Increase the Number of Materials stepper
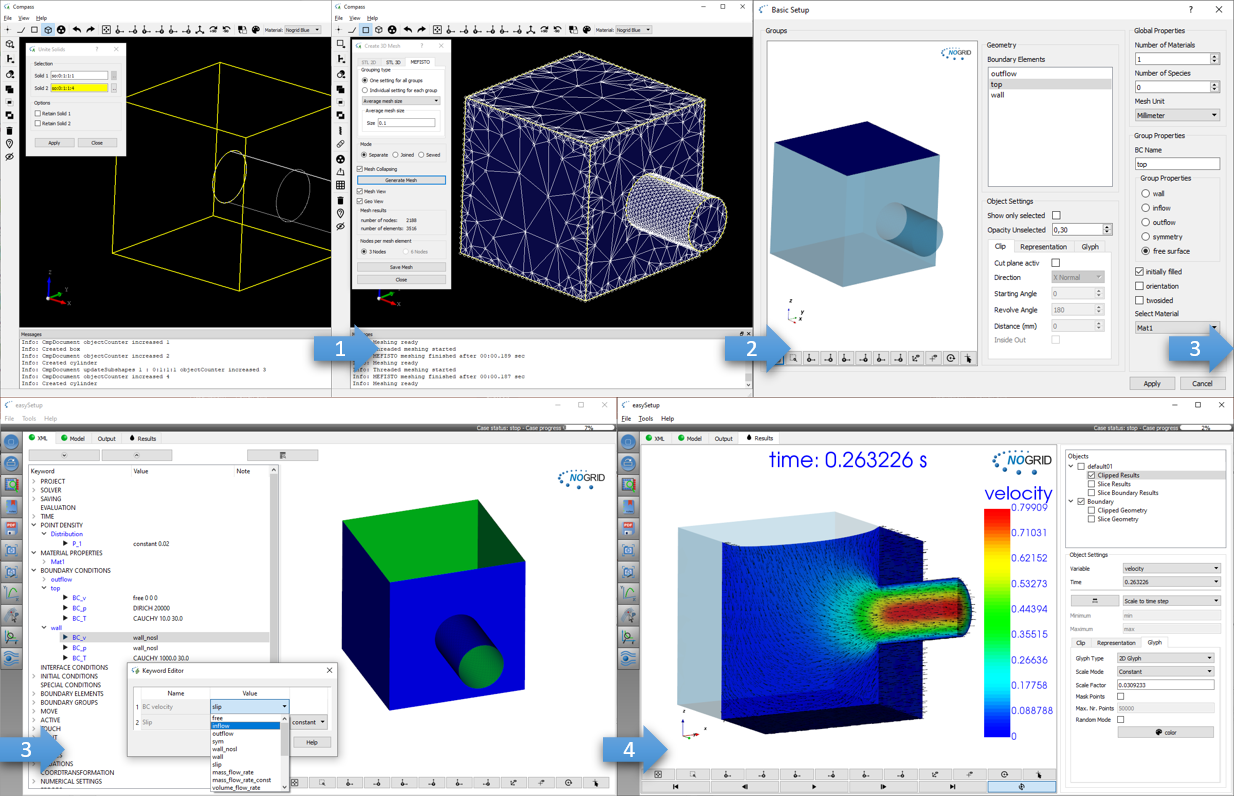 (1215, 57)
